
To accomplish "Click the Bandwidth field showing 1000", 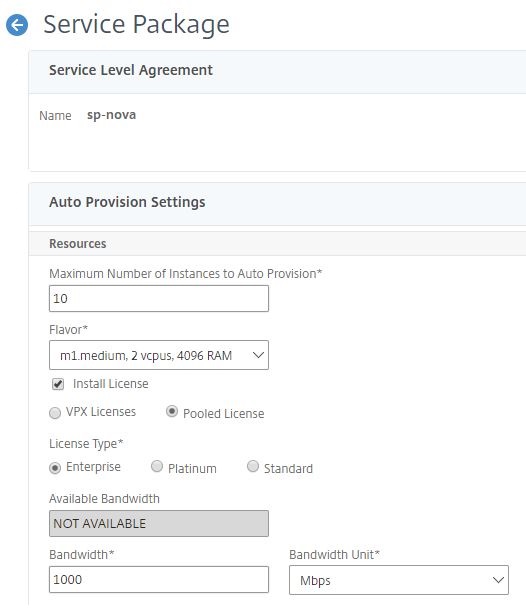I will point(159,579).
